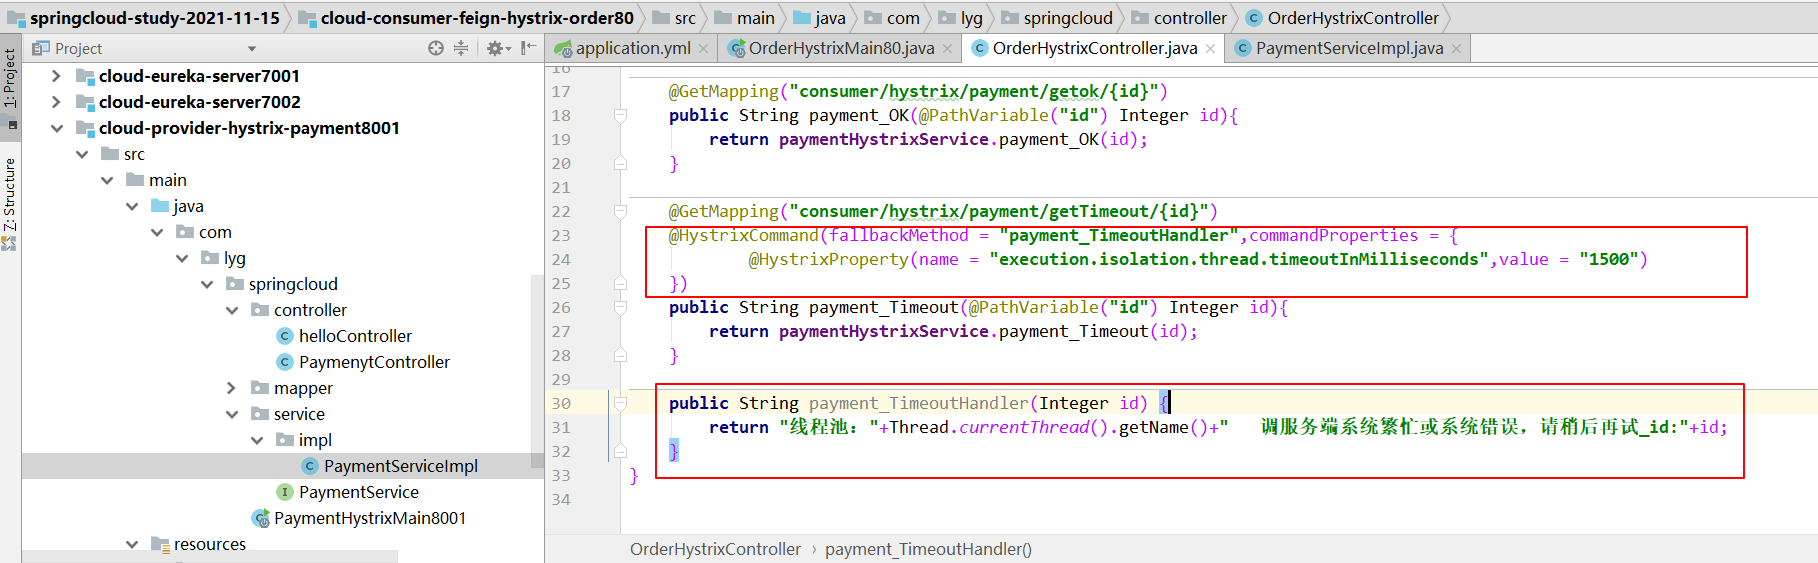Screen dimensions: 1818x563
Task: Select cloud-provider-hystrix-payment8001 in tree
Action: pyautogui.click(x=249, y=128)
